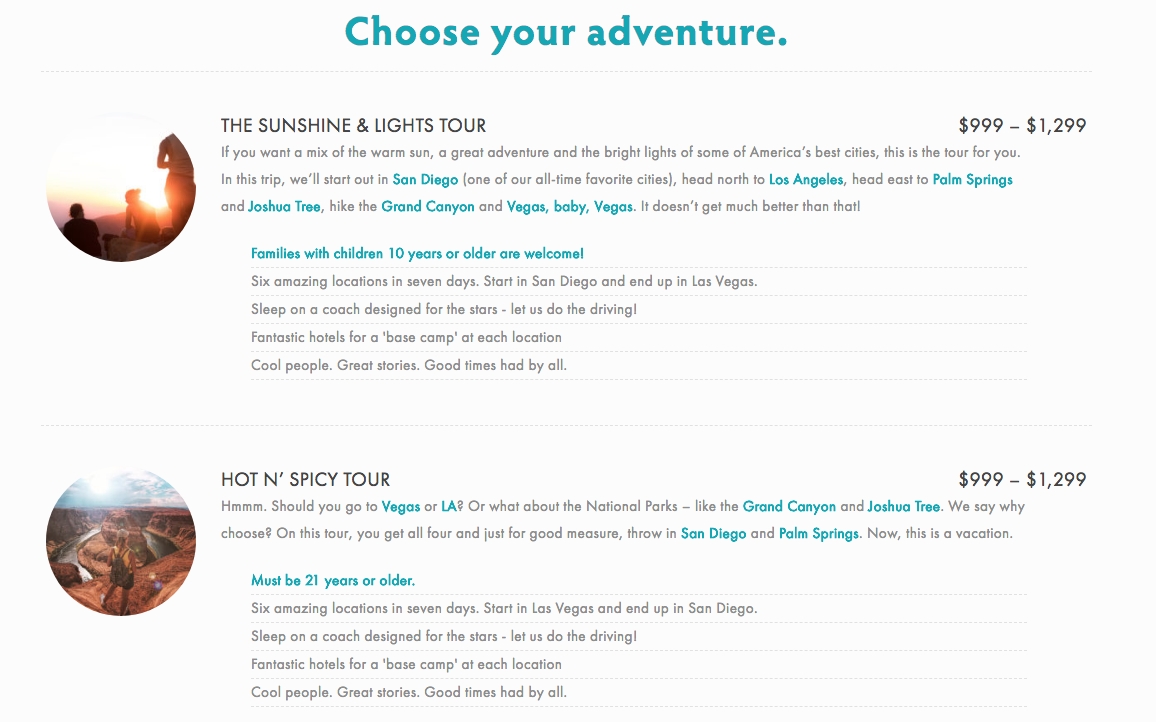This screenshot has width=1156, height=722.
Task: Click the 'Must be 21 years or older' note
Action: coord(333,581)
